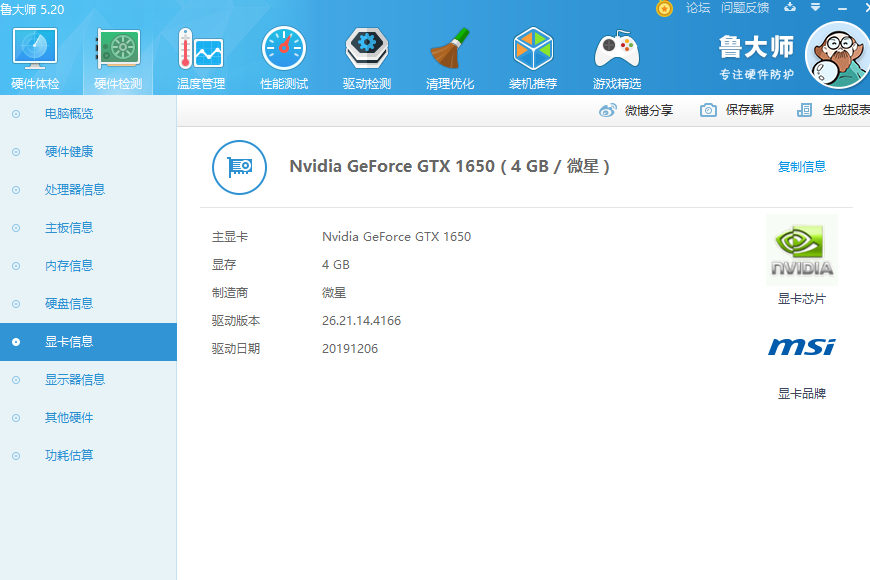Click the "显卡品牌" caption
870x580 pixels.
pyautogui.click(x=802, y=394)
